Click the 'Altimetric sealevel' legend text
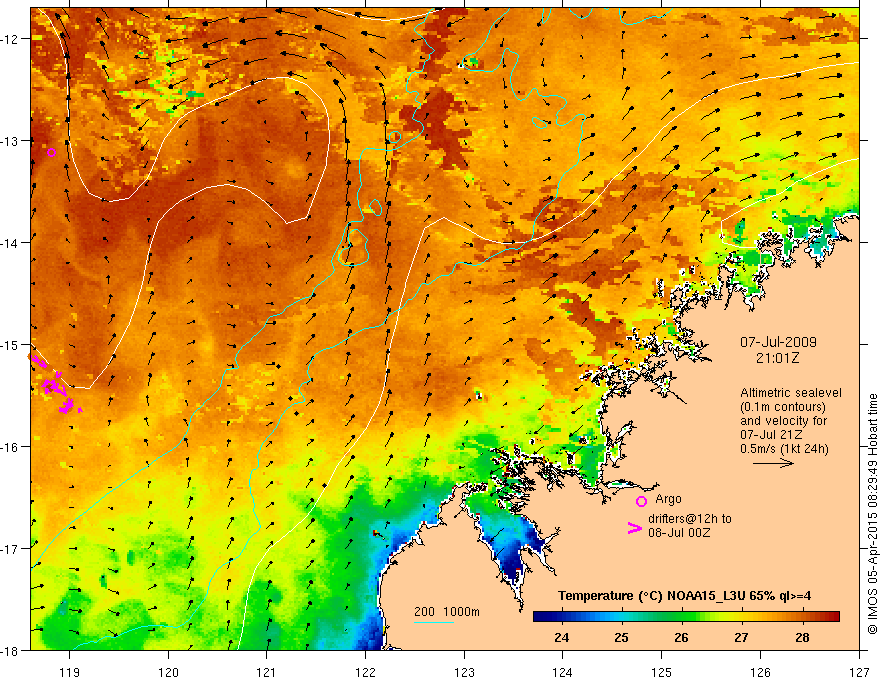Screen dimensions: 880x680 pyautogui.click(x=790, y=393)
